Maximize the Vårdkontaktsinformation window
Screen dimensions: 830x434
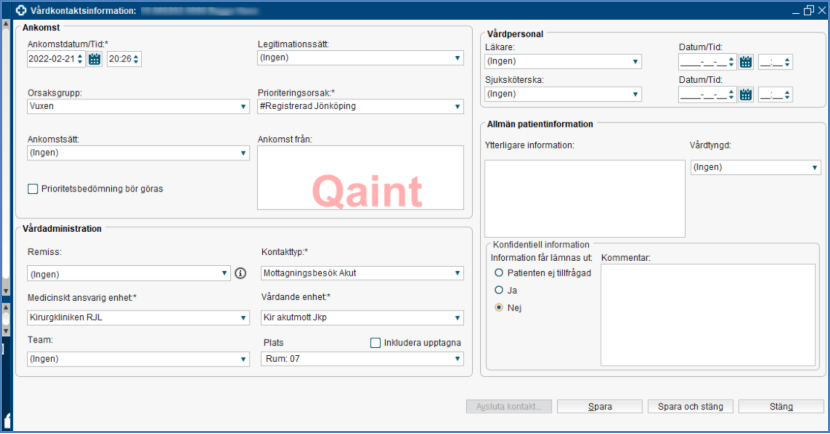coord(796,9)
